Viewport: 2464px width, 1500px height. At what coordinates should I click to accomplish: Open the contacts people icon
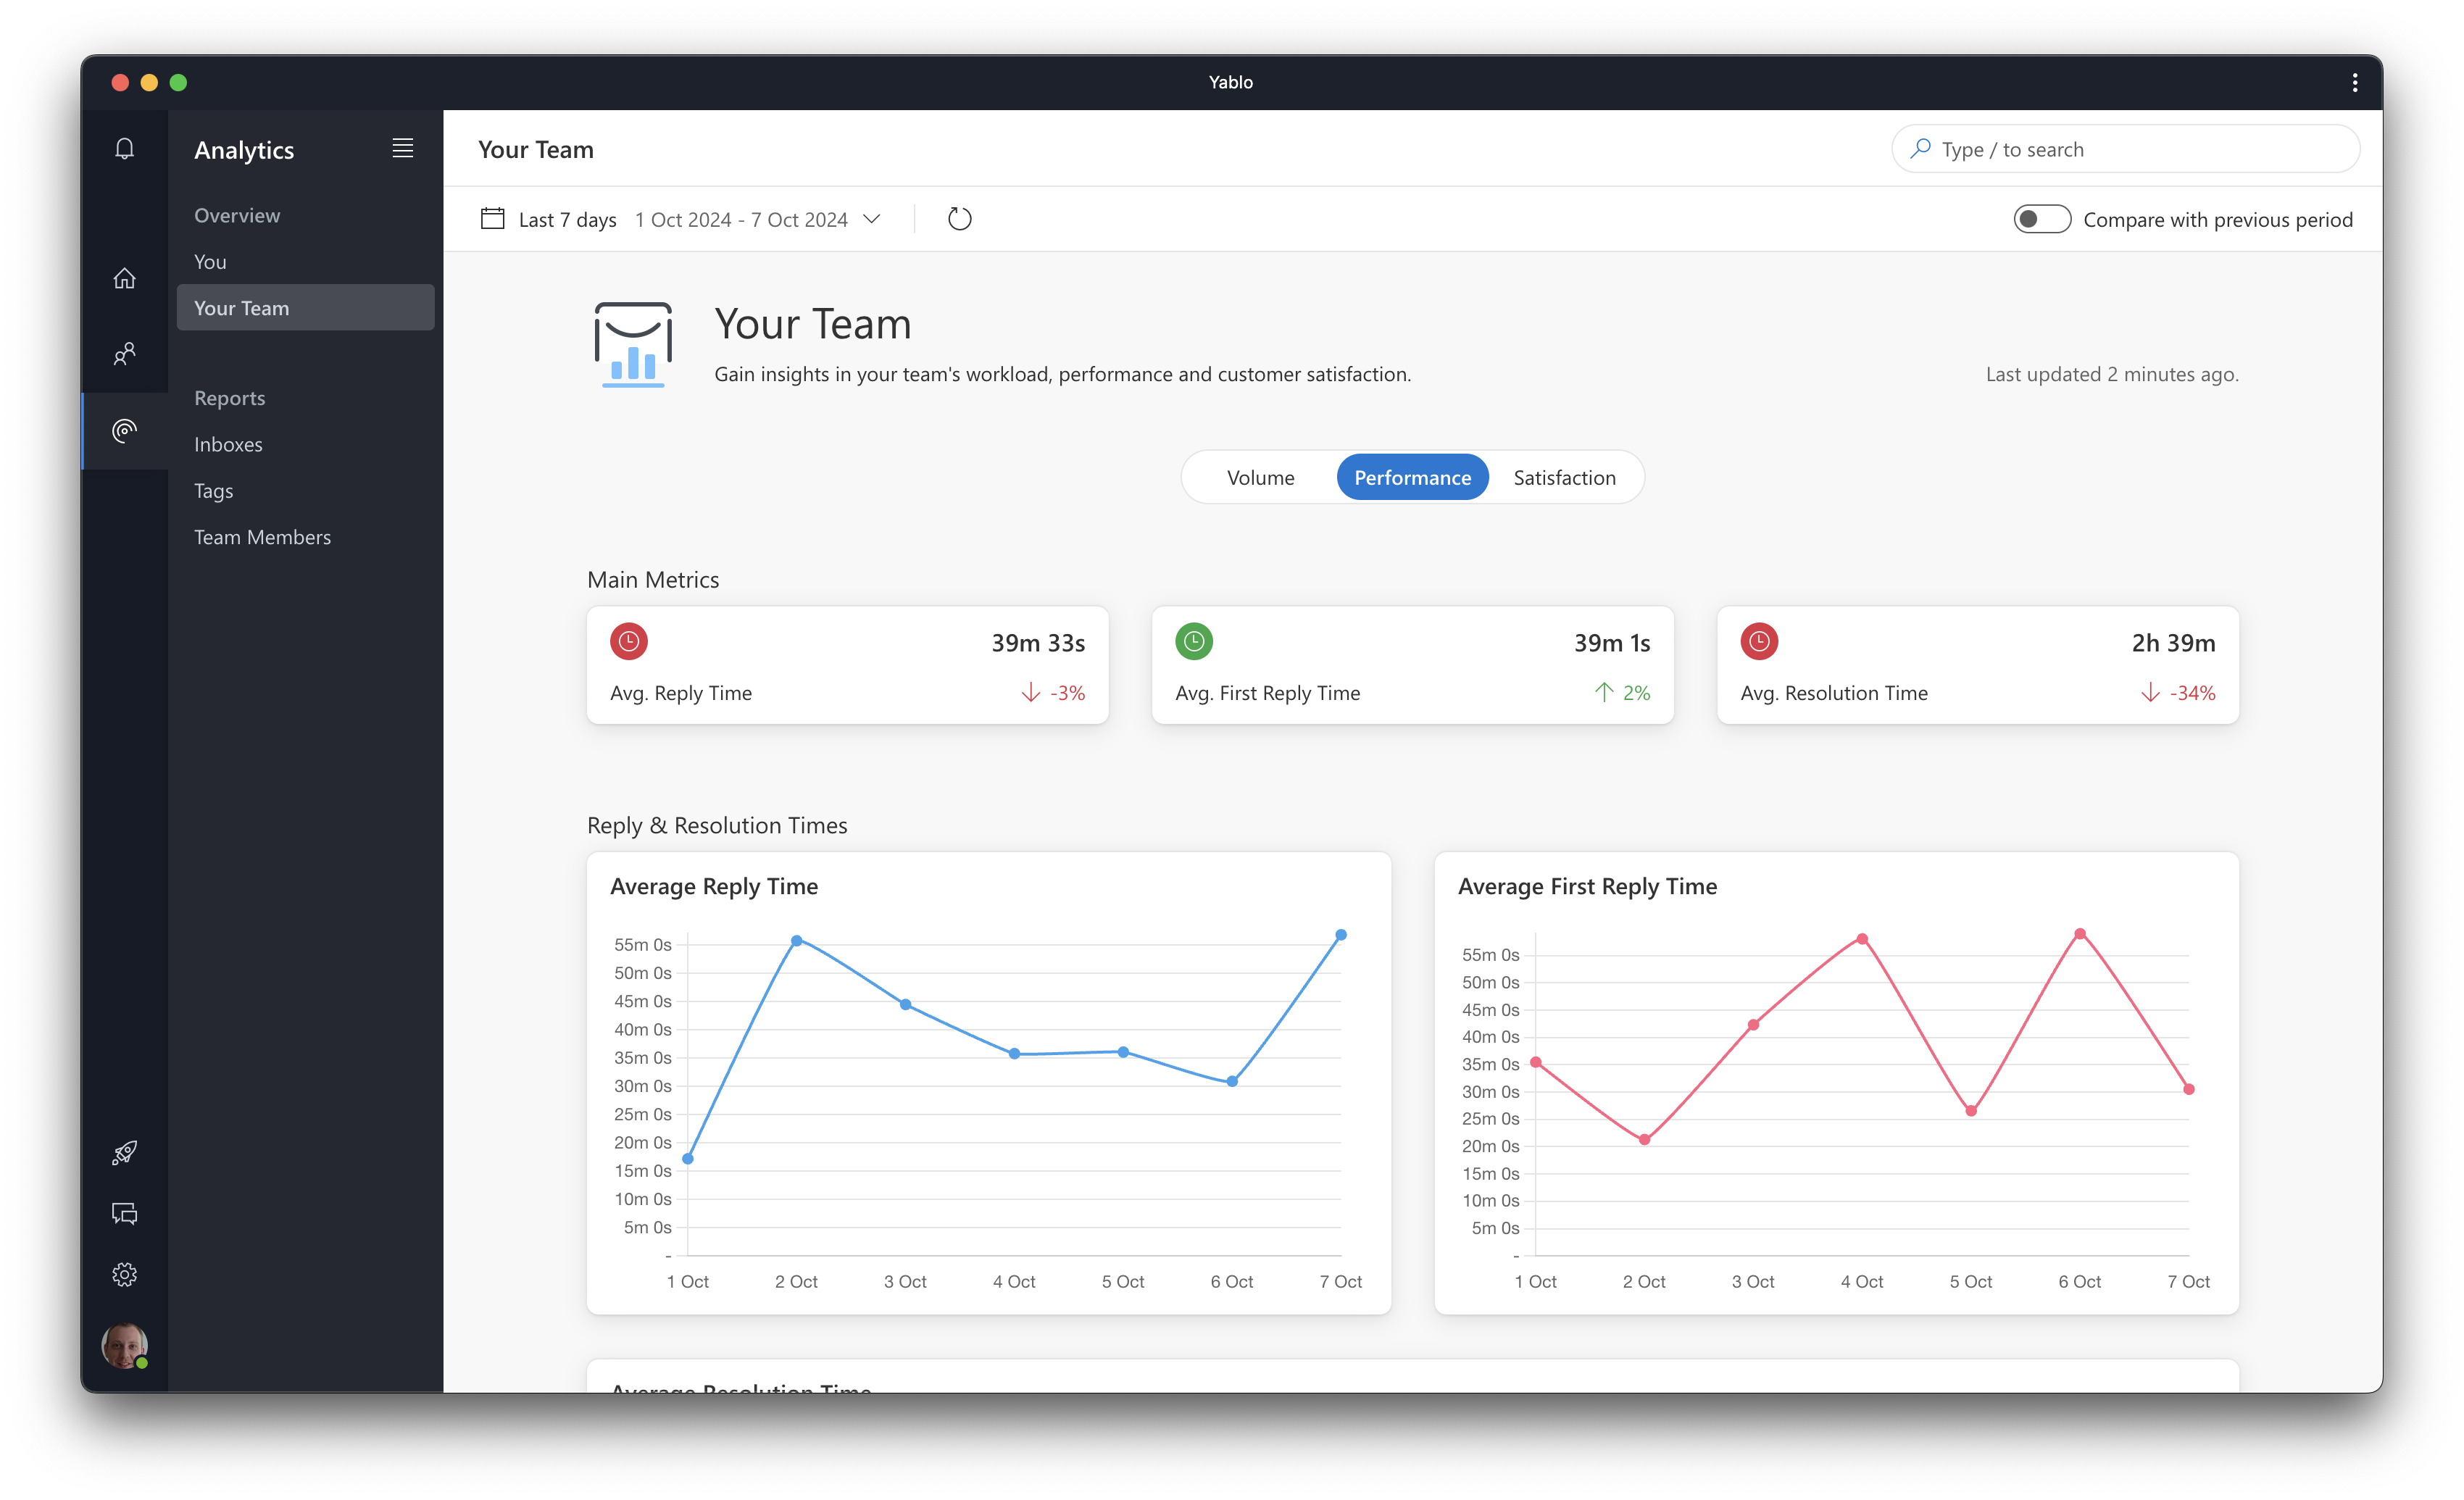(x=124, y=353)
